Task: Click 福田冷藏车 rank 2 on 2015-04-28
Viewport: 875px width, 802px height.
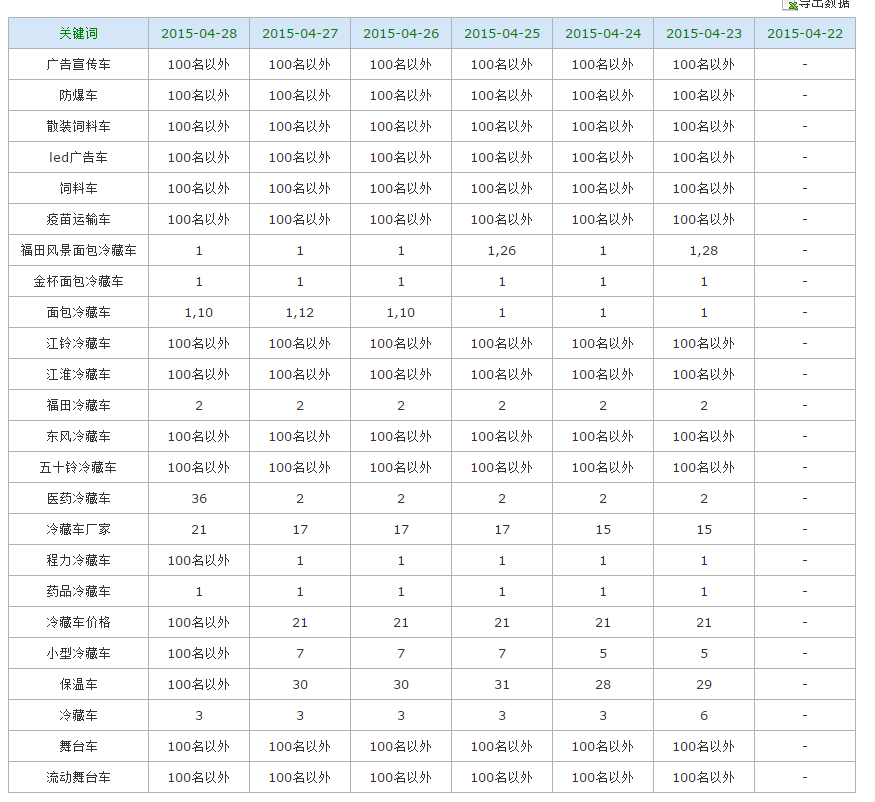Action: click(199, 406)
